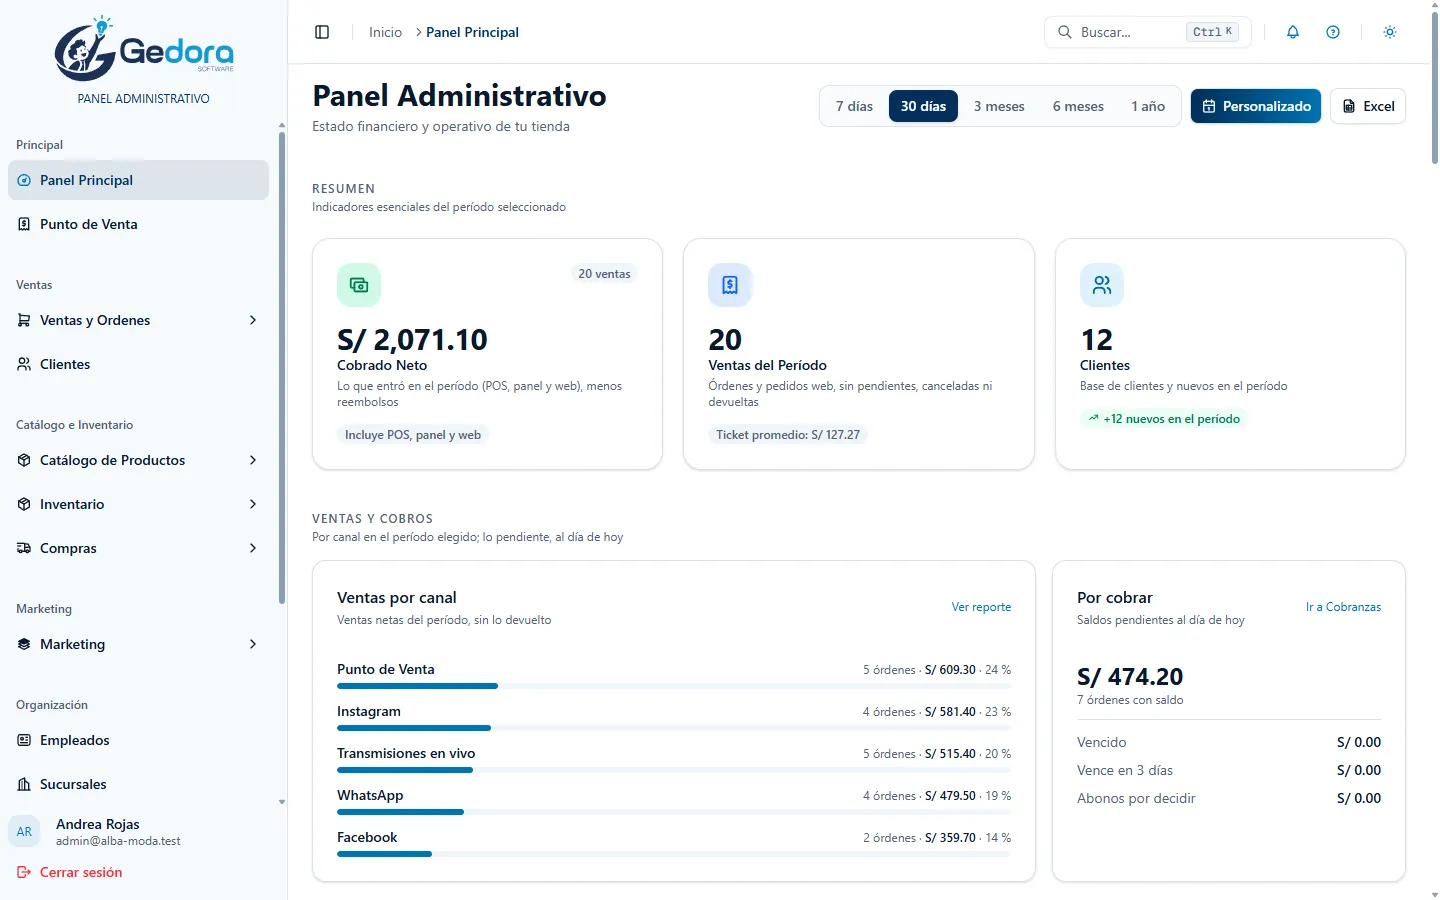This screenshot has width=1440, height=900.
Task: Click the Cobrado Neto green cash icon
Action: coord(359,285)
